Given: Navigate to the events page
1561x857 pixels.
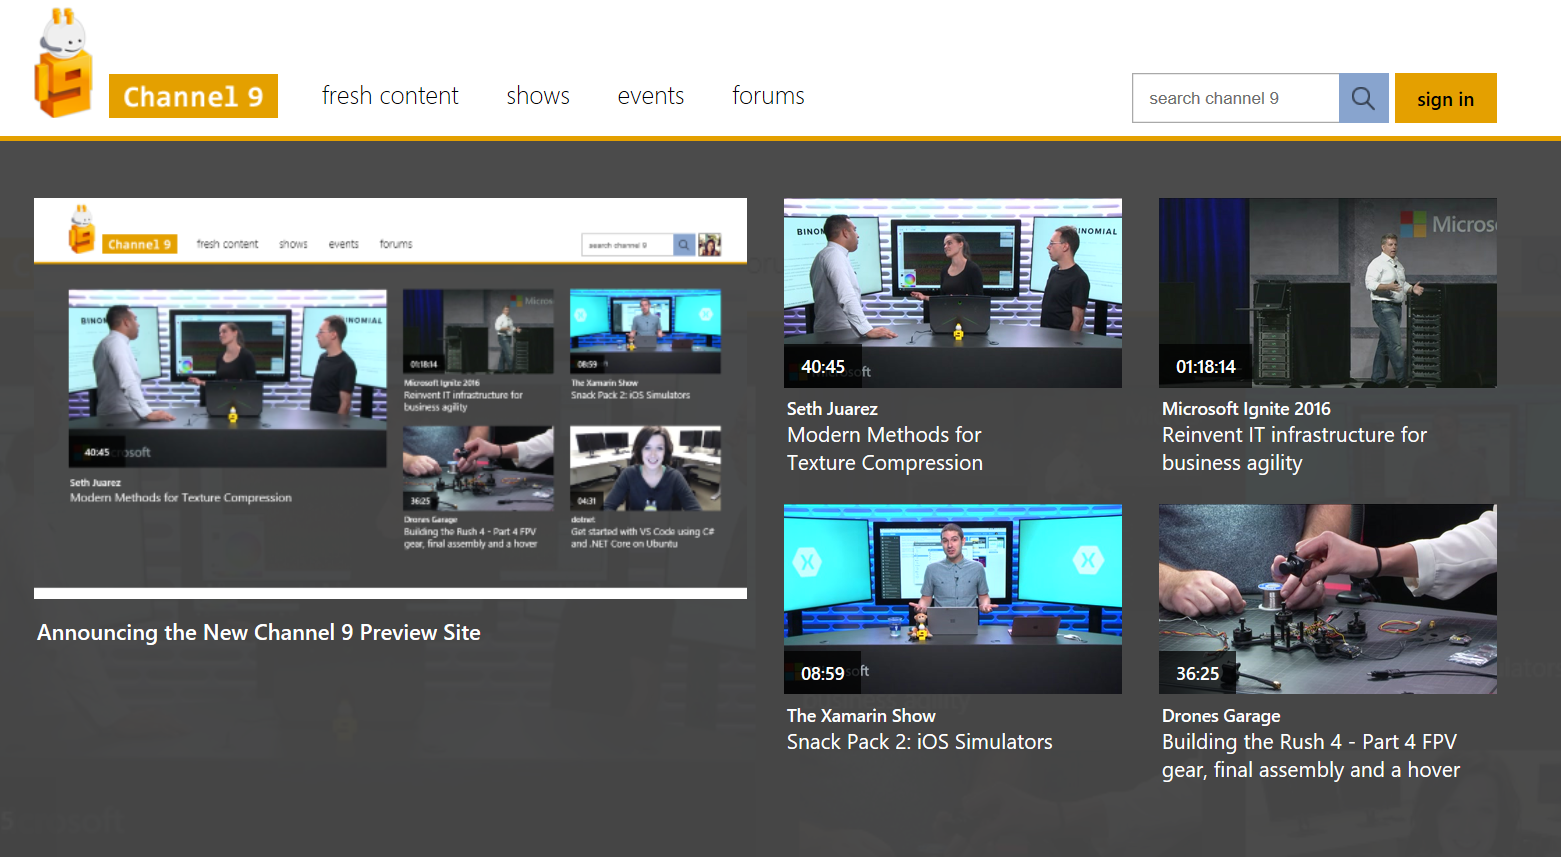Looking at the screenshot, I should click(x=651, y=96).
